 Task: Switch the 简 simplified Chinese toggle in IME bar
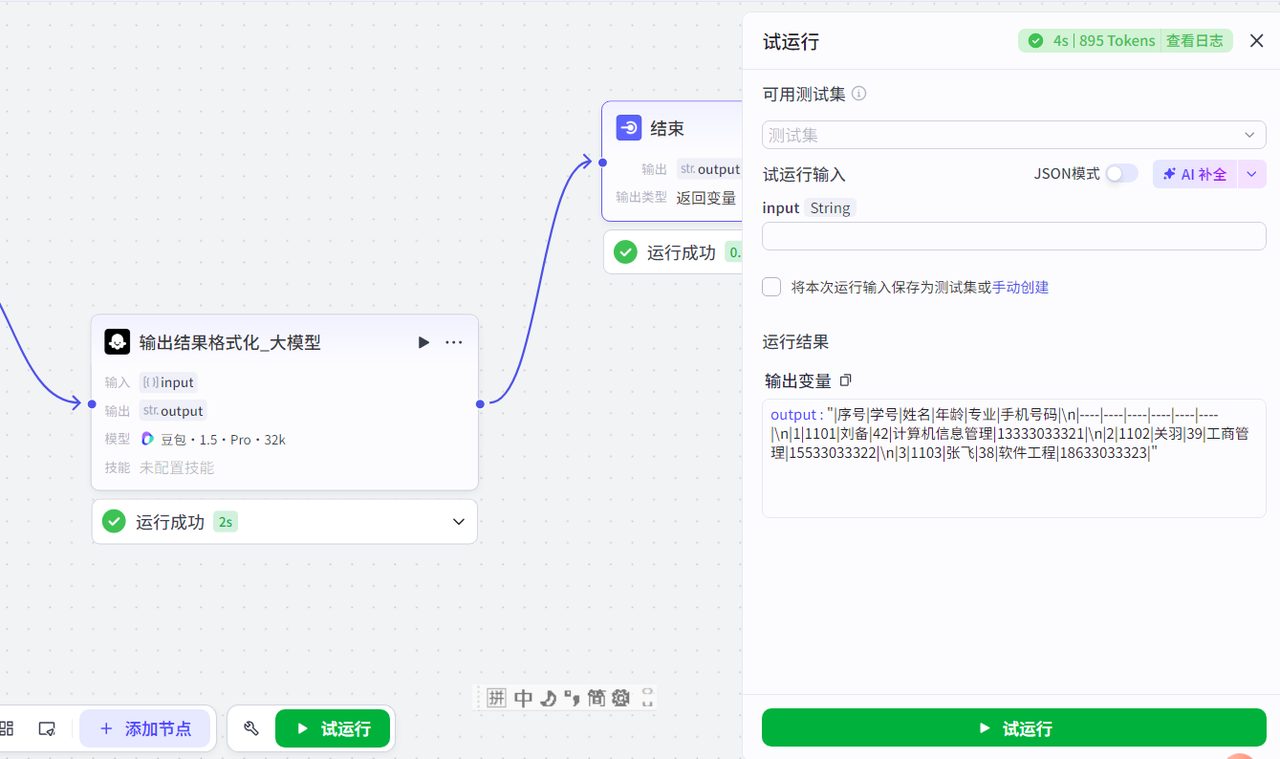point(596,698)
